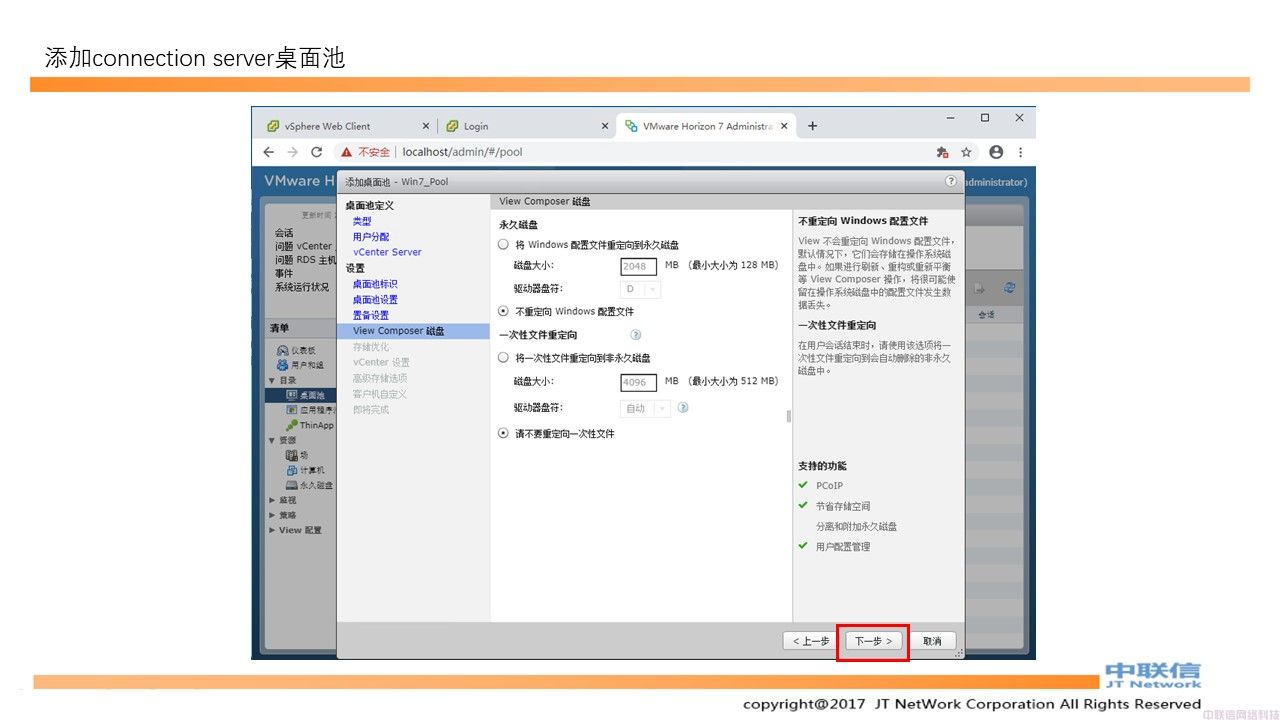Close the Login tab
Image resolution: width=1280 pixels, height=720 pixels.
604,126
